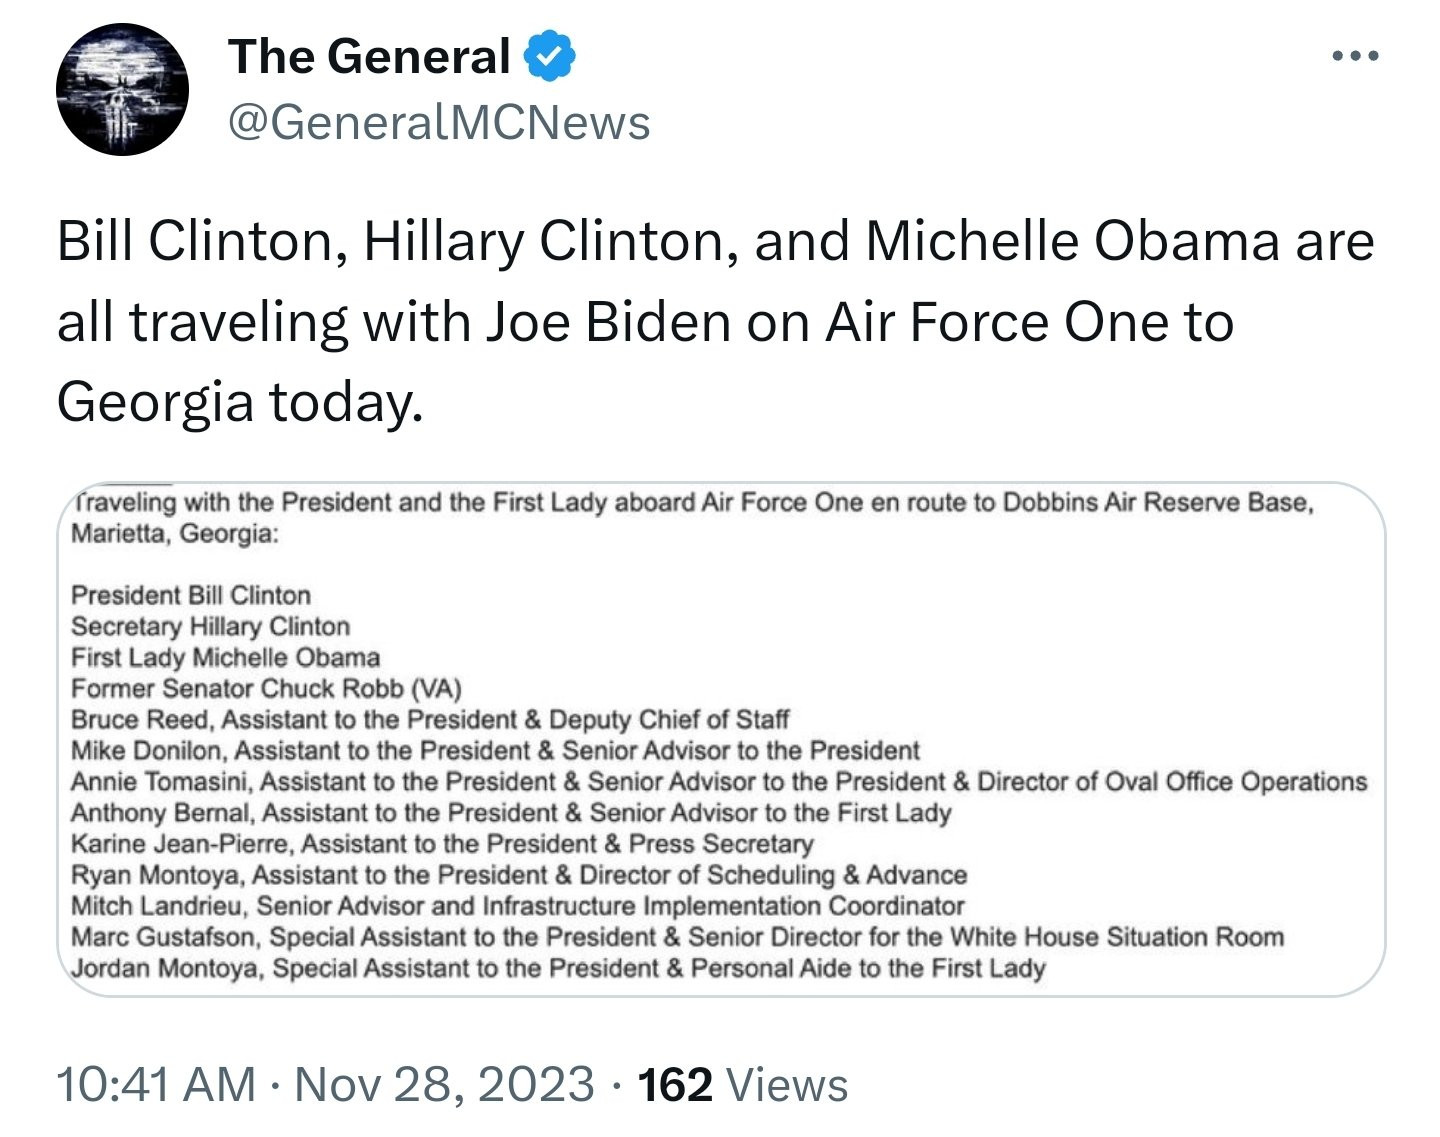Click the Annie Tomasini Oval Office Operations line
This screenshot has width=1440, height=1137.
click(x=718, y=781)
